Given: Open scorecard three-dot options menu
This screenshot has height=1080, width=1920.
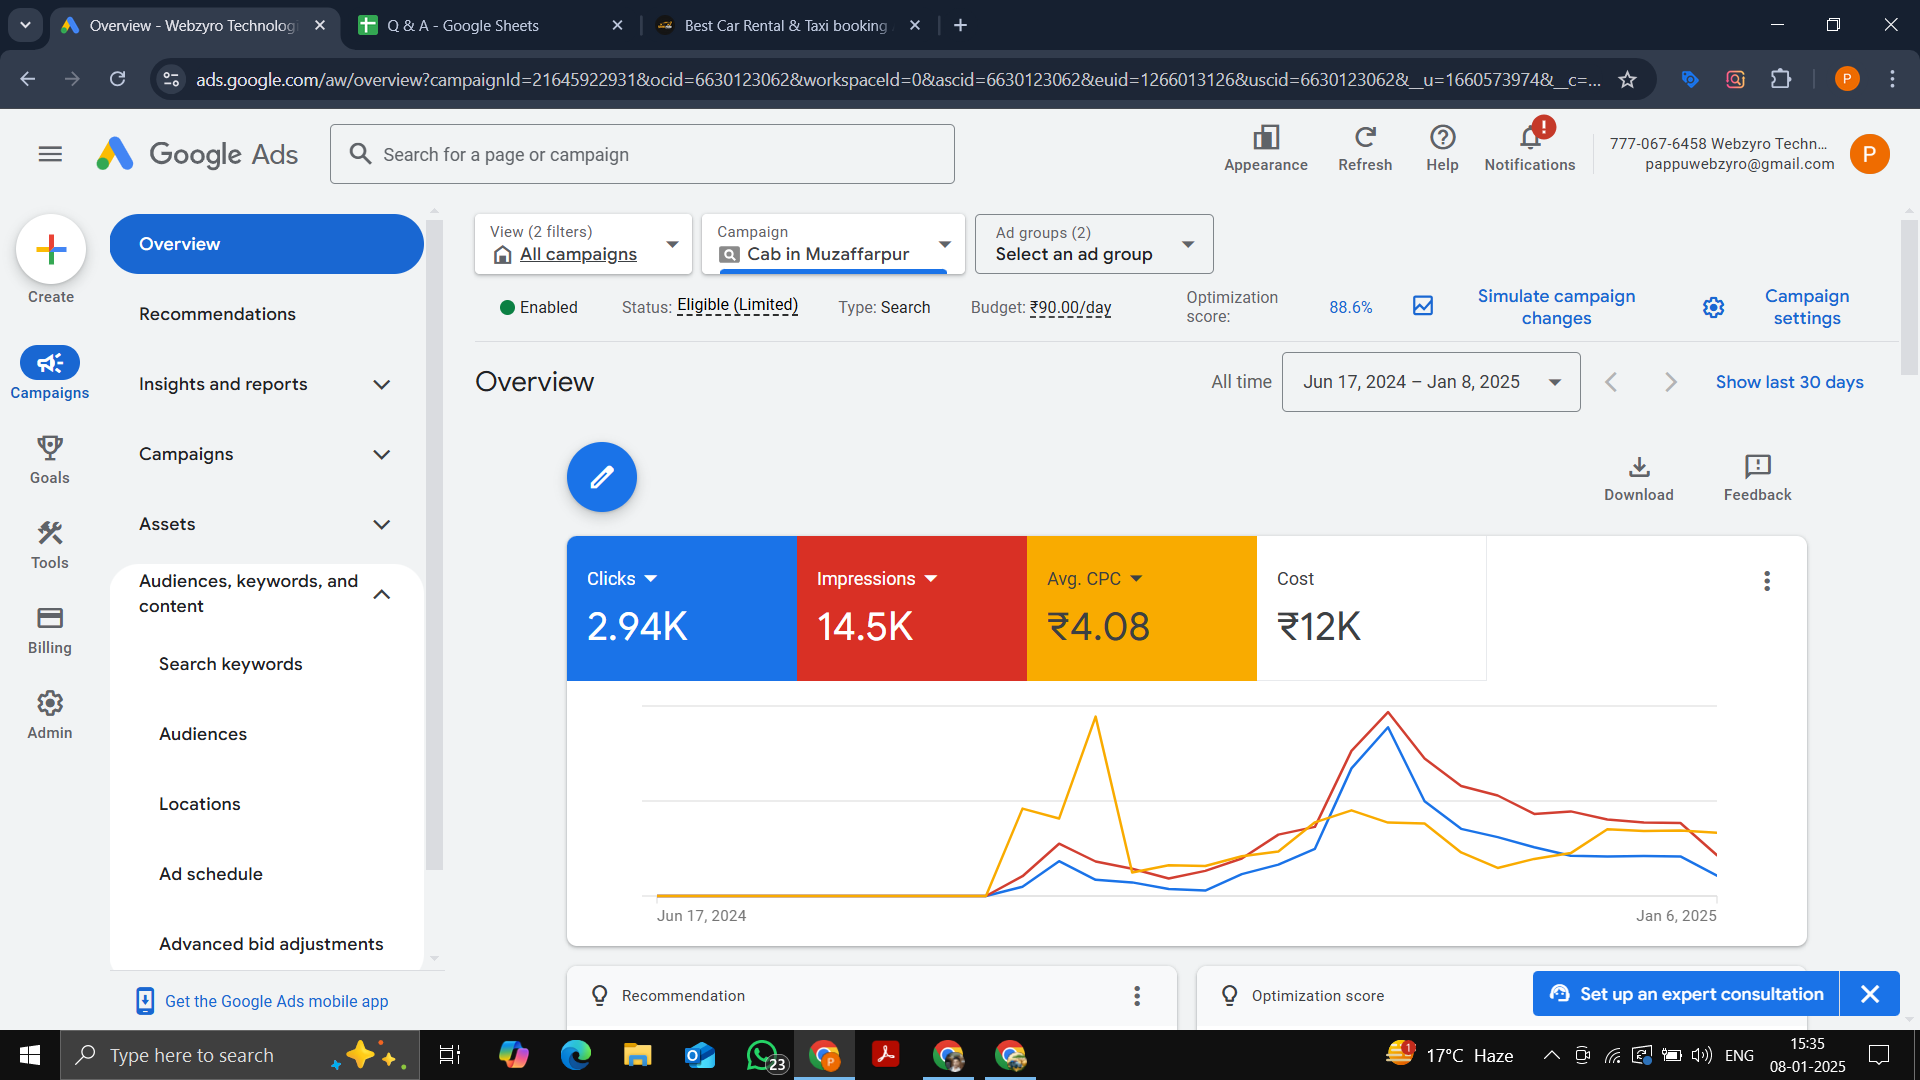Looking at the screenshot, I should pyautogui.click(x=1767, y=581).
